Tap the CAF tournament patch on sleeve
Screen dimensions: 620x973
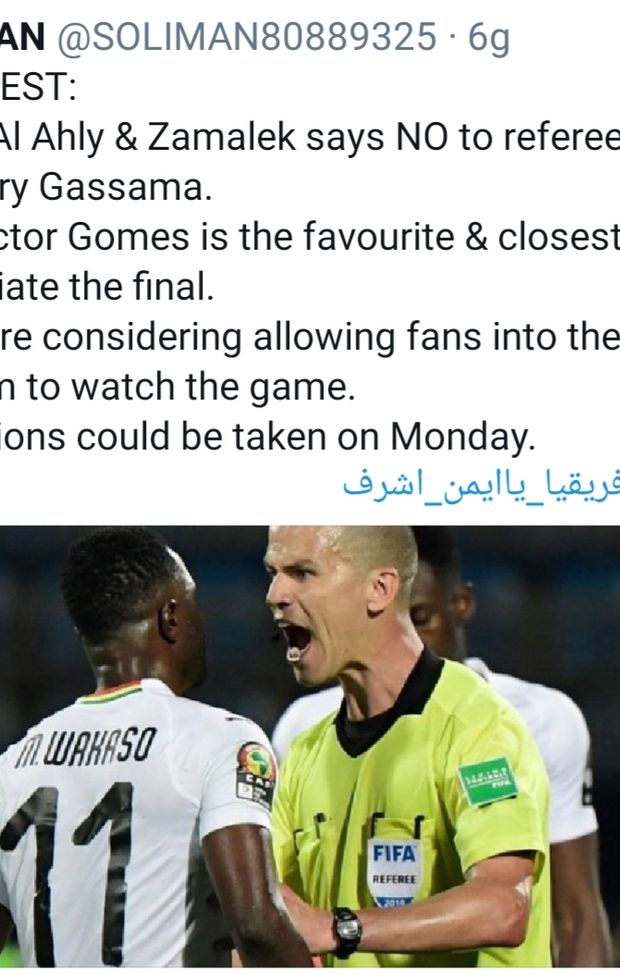(256, 774)
